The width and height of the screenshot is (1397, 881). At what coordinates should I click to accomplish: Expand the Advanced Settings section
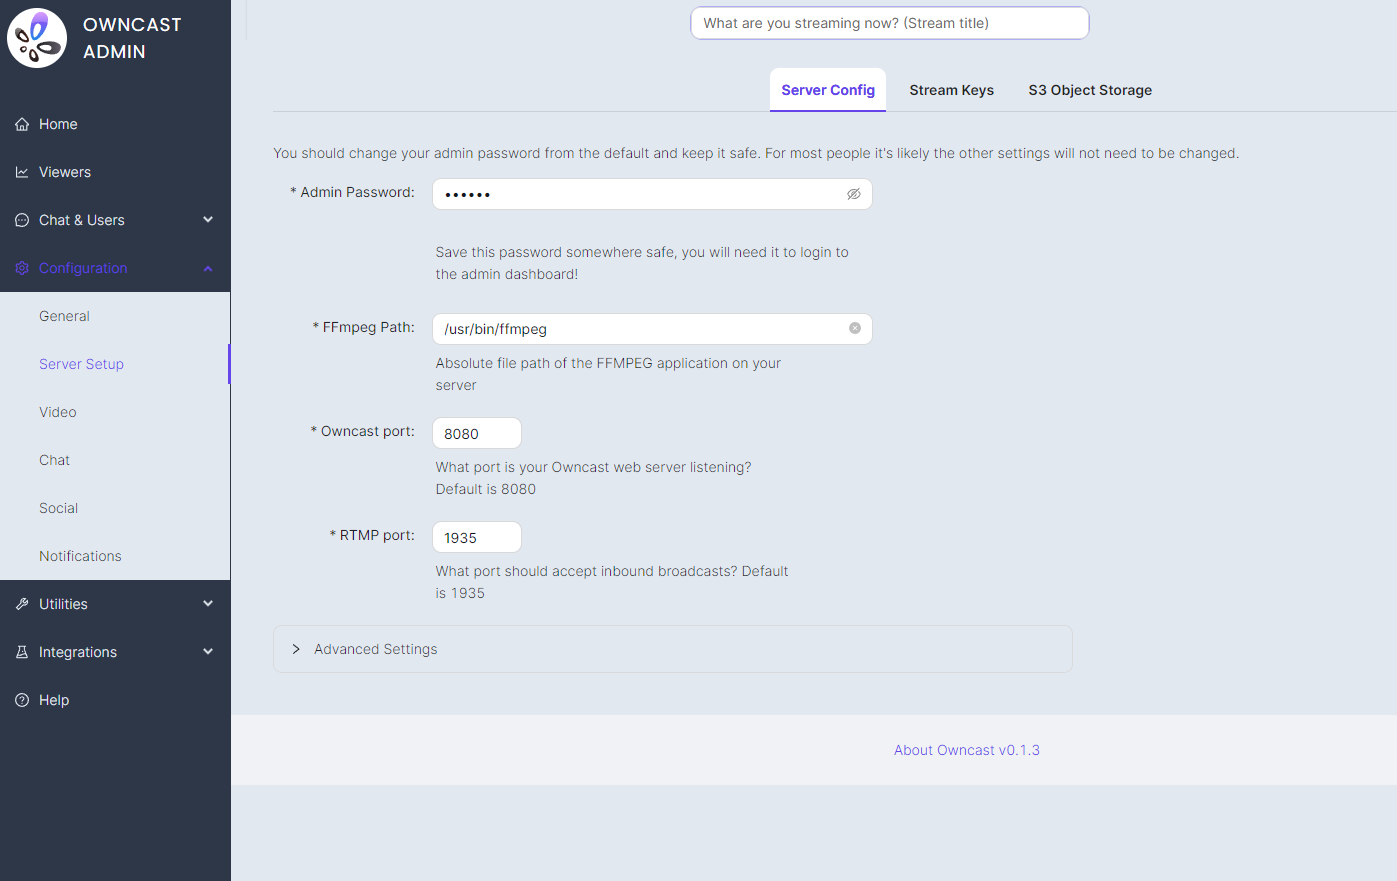coord(296,650)
